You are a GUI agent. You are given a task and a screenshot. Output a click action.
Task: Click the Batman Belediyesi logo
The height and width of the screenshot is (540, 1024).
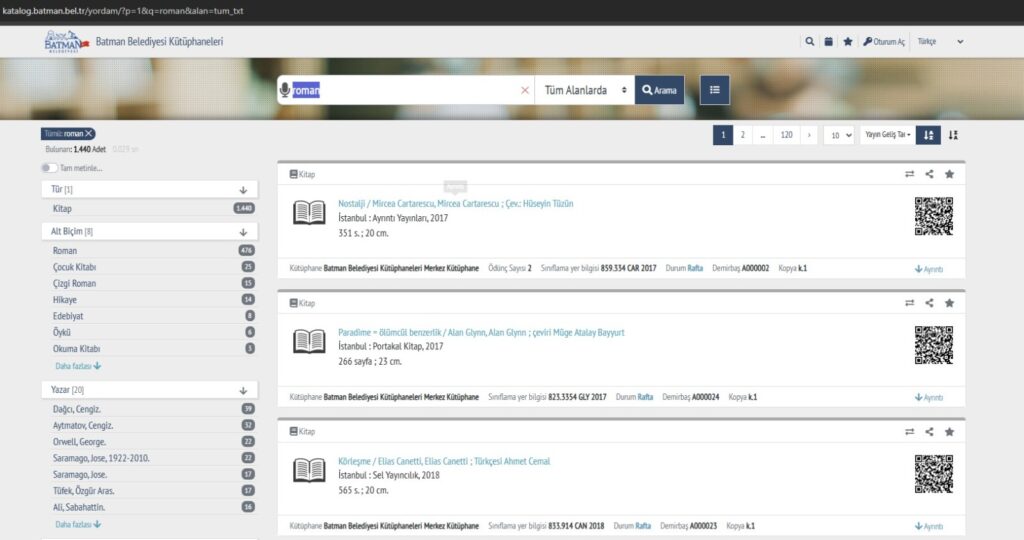[66, 41]
